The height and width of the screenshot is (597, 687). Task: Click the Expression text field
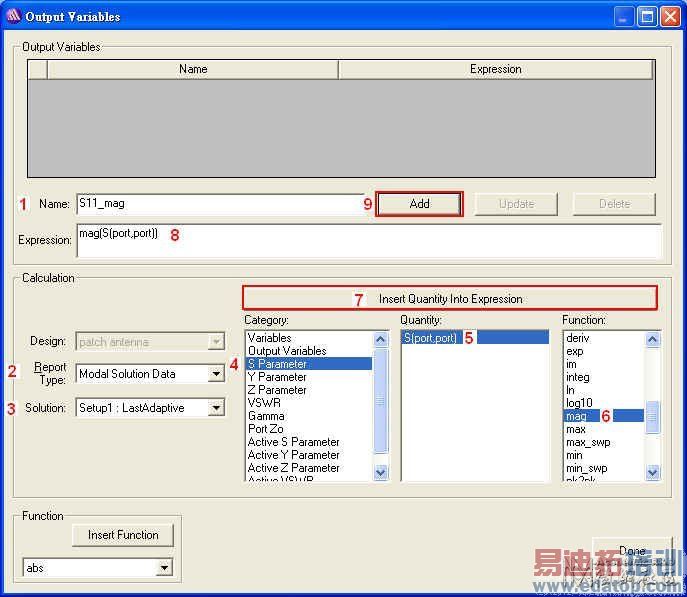369,240
